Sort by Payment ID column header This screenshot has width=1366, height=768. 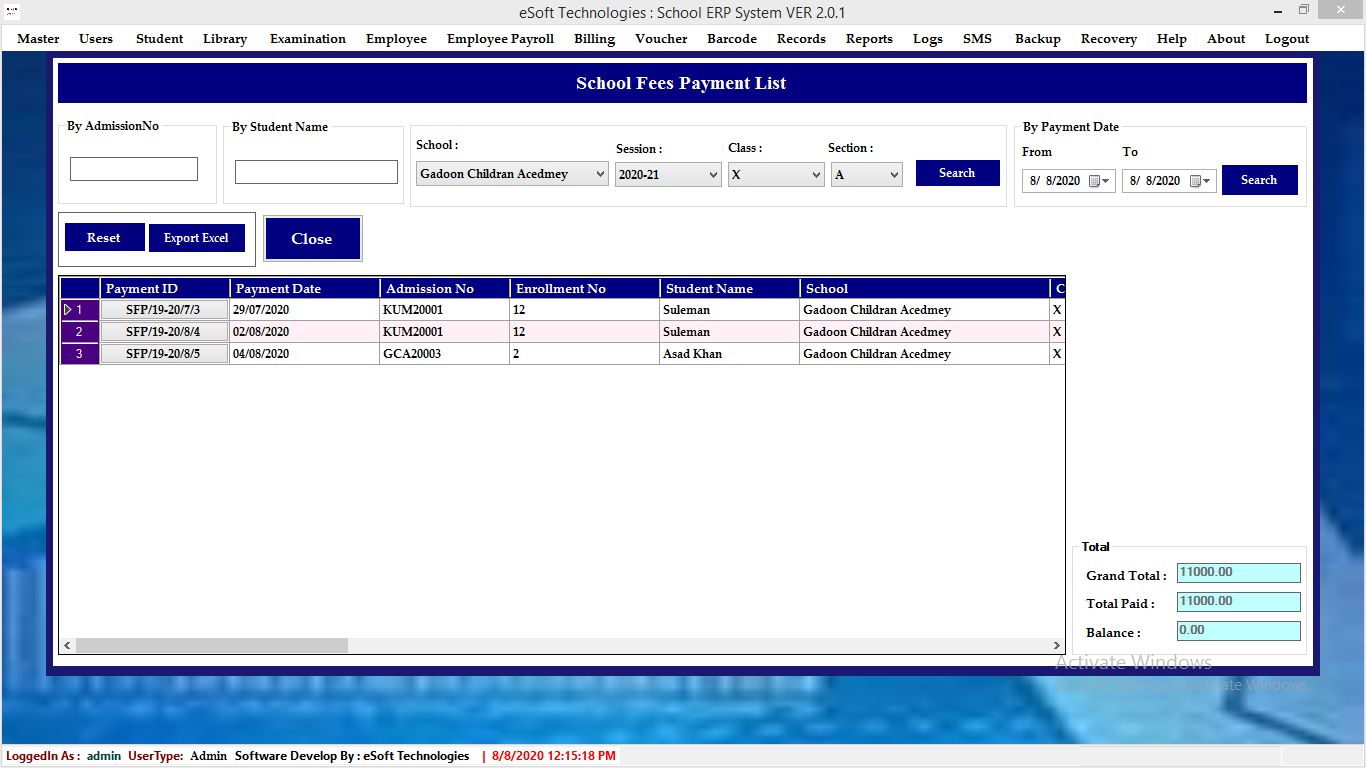tap(165, 288)
